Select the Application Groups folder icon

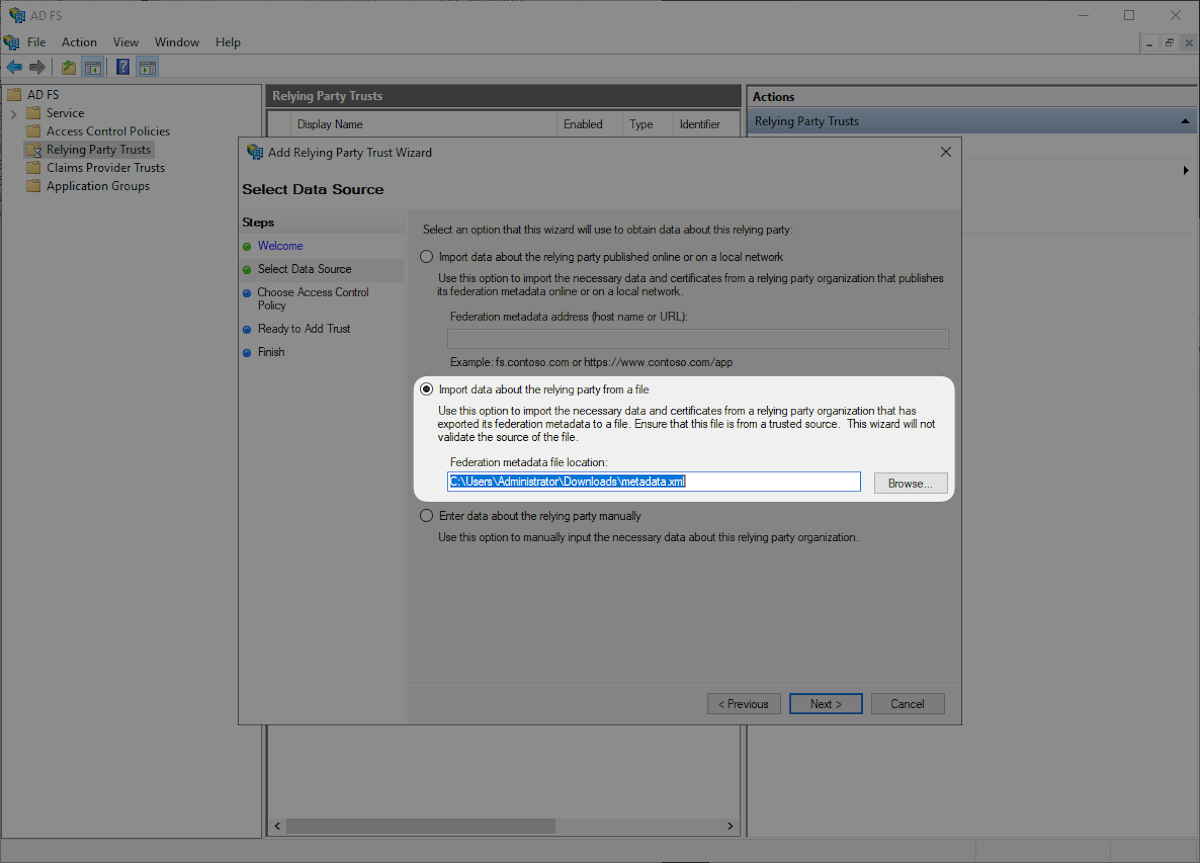(x=33, y=185)
